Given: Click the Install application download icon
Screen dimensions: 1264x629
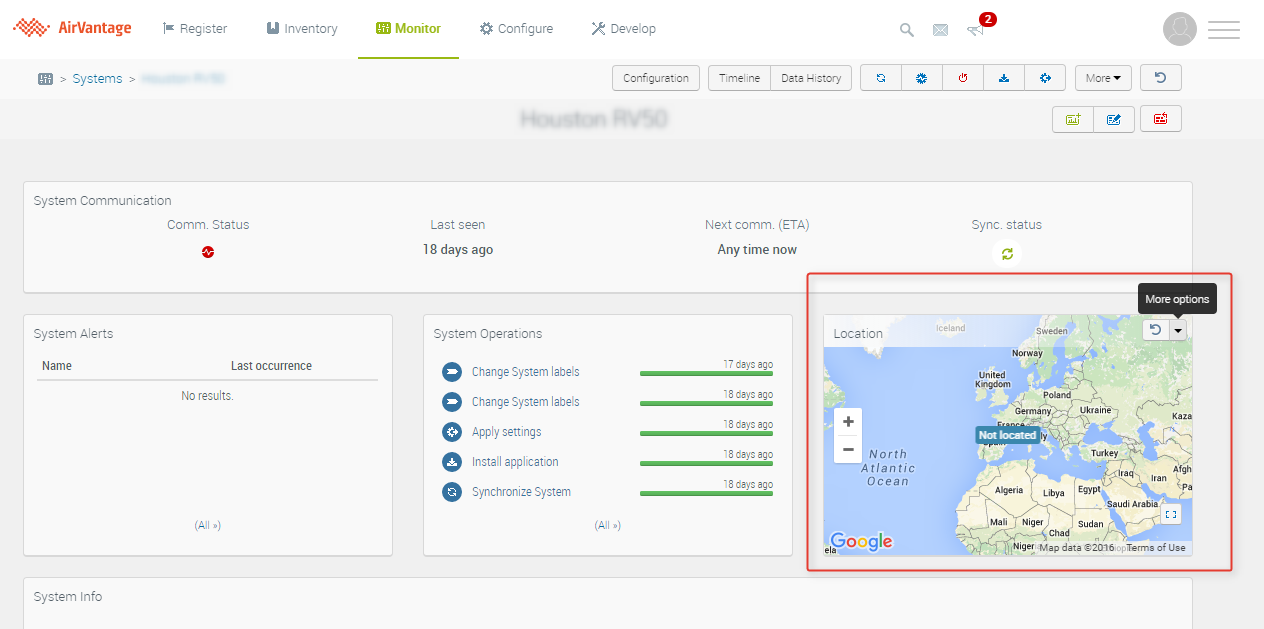Looking at the screenshot, I should 1004,78.
